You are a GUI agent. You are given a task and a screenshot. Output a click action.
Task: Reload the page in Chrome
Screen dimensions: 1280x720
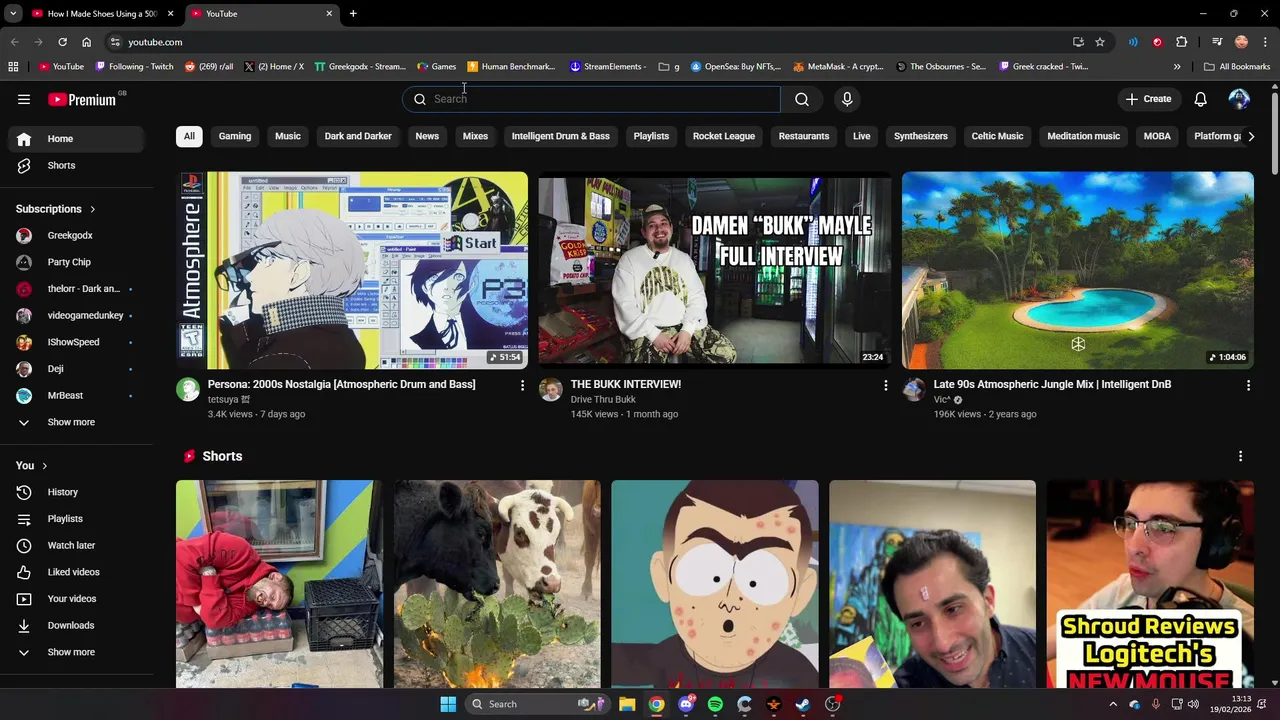point(62,42)
